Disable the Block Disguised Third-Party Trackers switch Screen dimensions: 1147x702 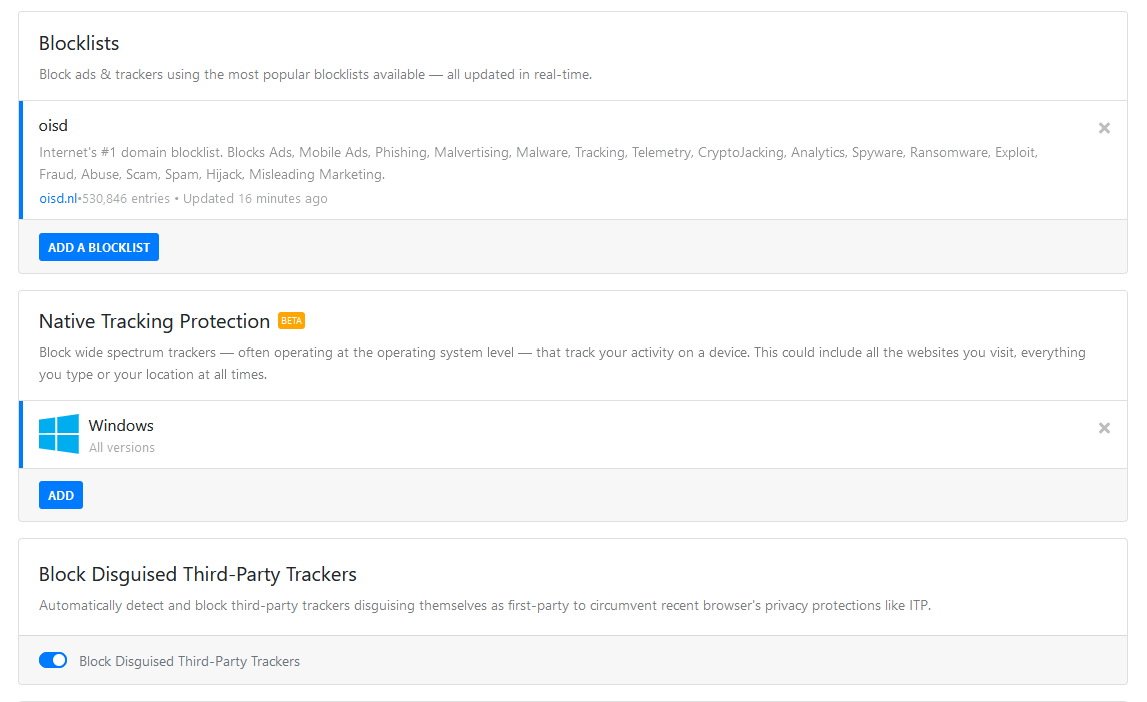53,660
